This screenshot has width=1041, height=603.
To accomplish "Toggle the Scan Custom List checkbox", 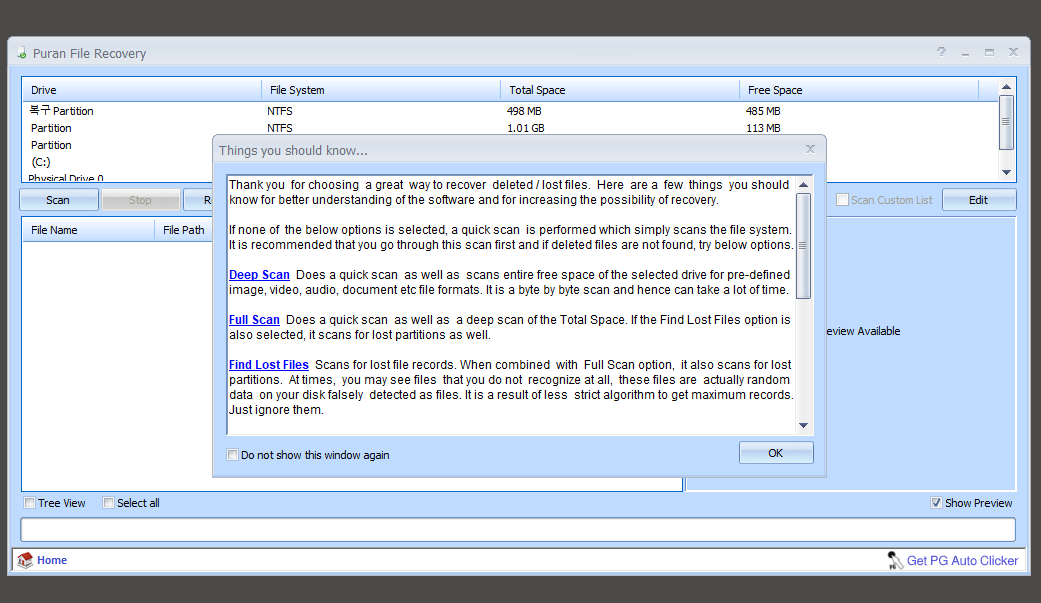I will click(842, 200).
